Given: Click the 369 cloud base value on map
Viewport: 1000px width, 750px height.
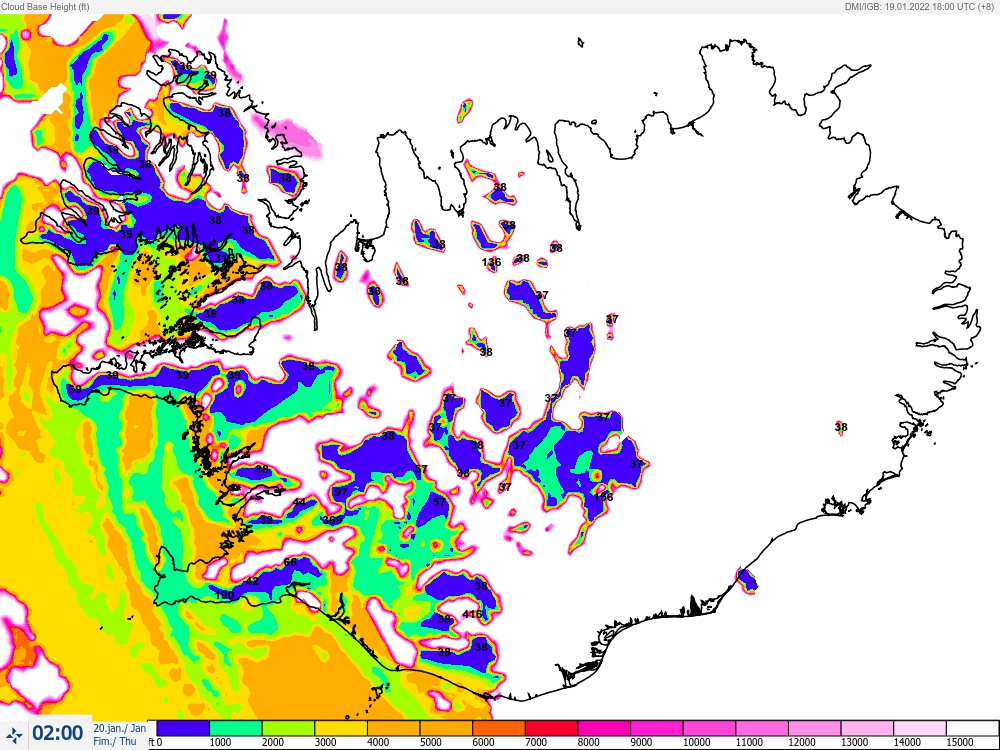Looking at the screenshot, I should pos(332,520).
